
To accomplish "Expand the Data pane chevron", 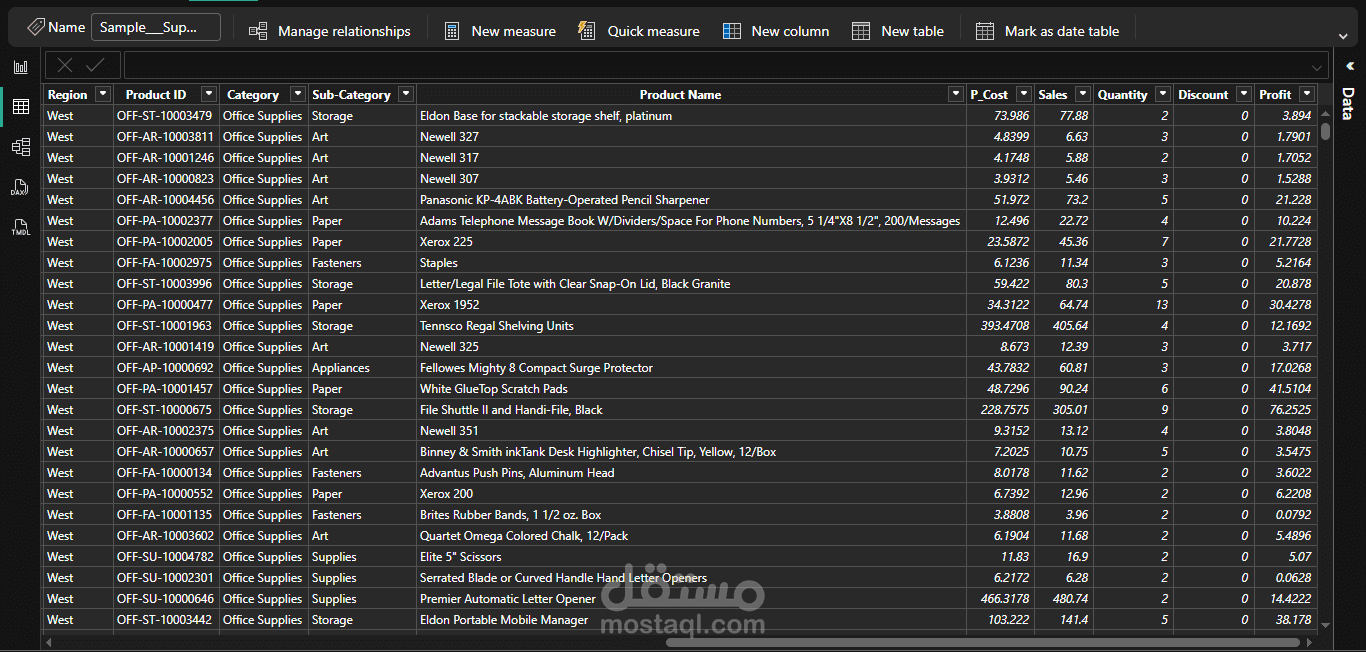I will coord(1349,65).
